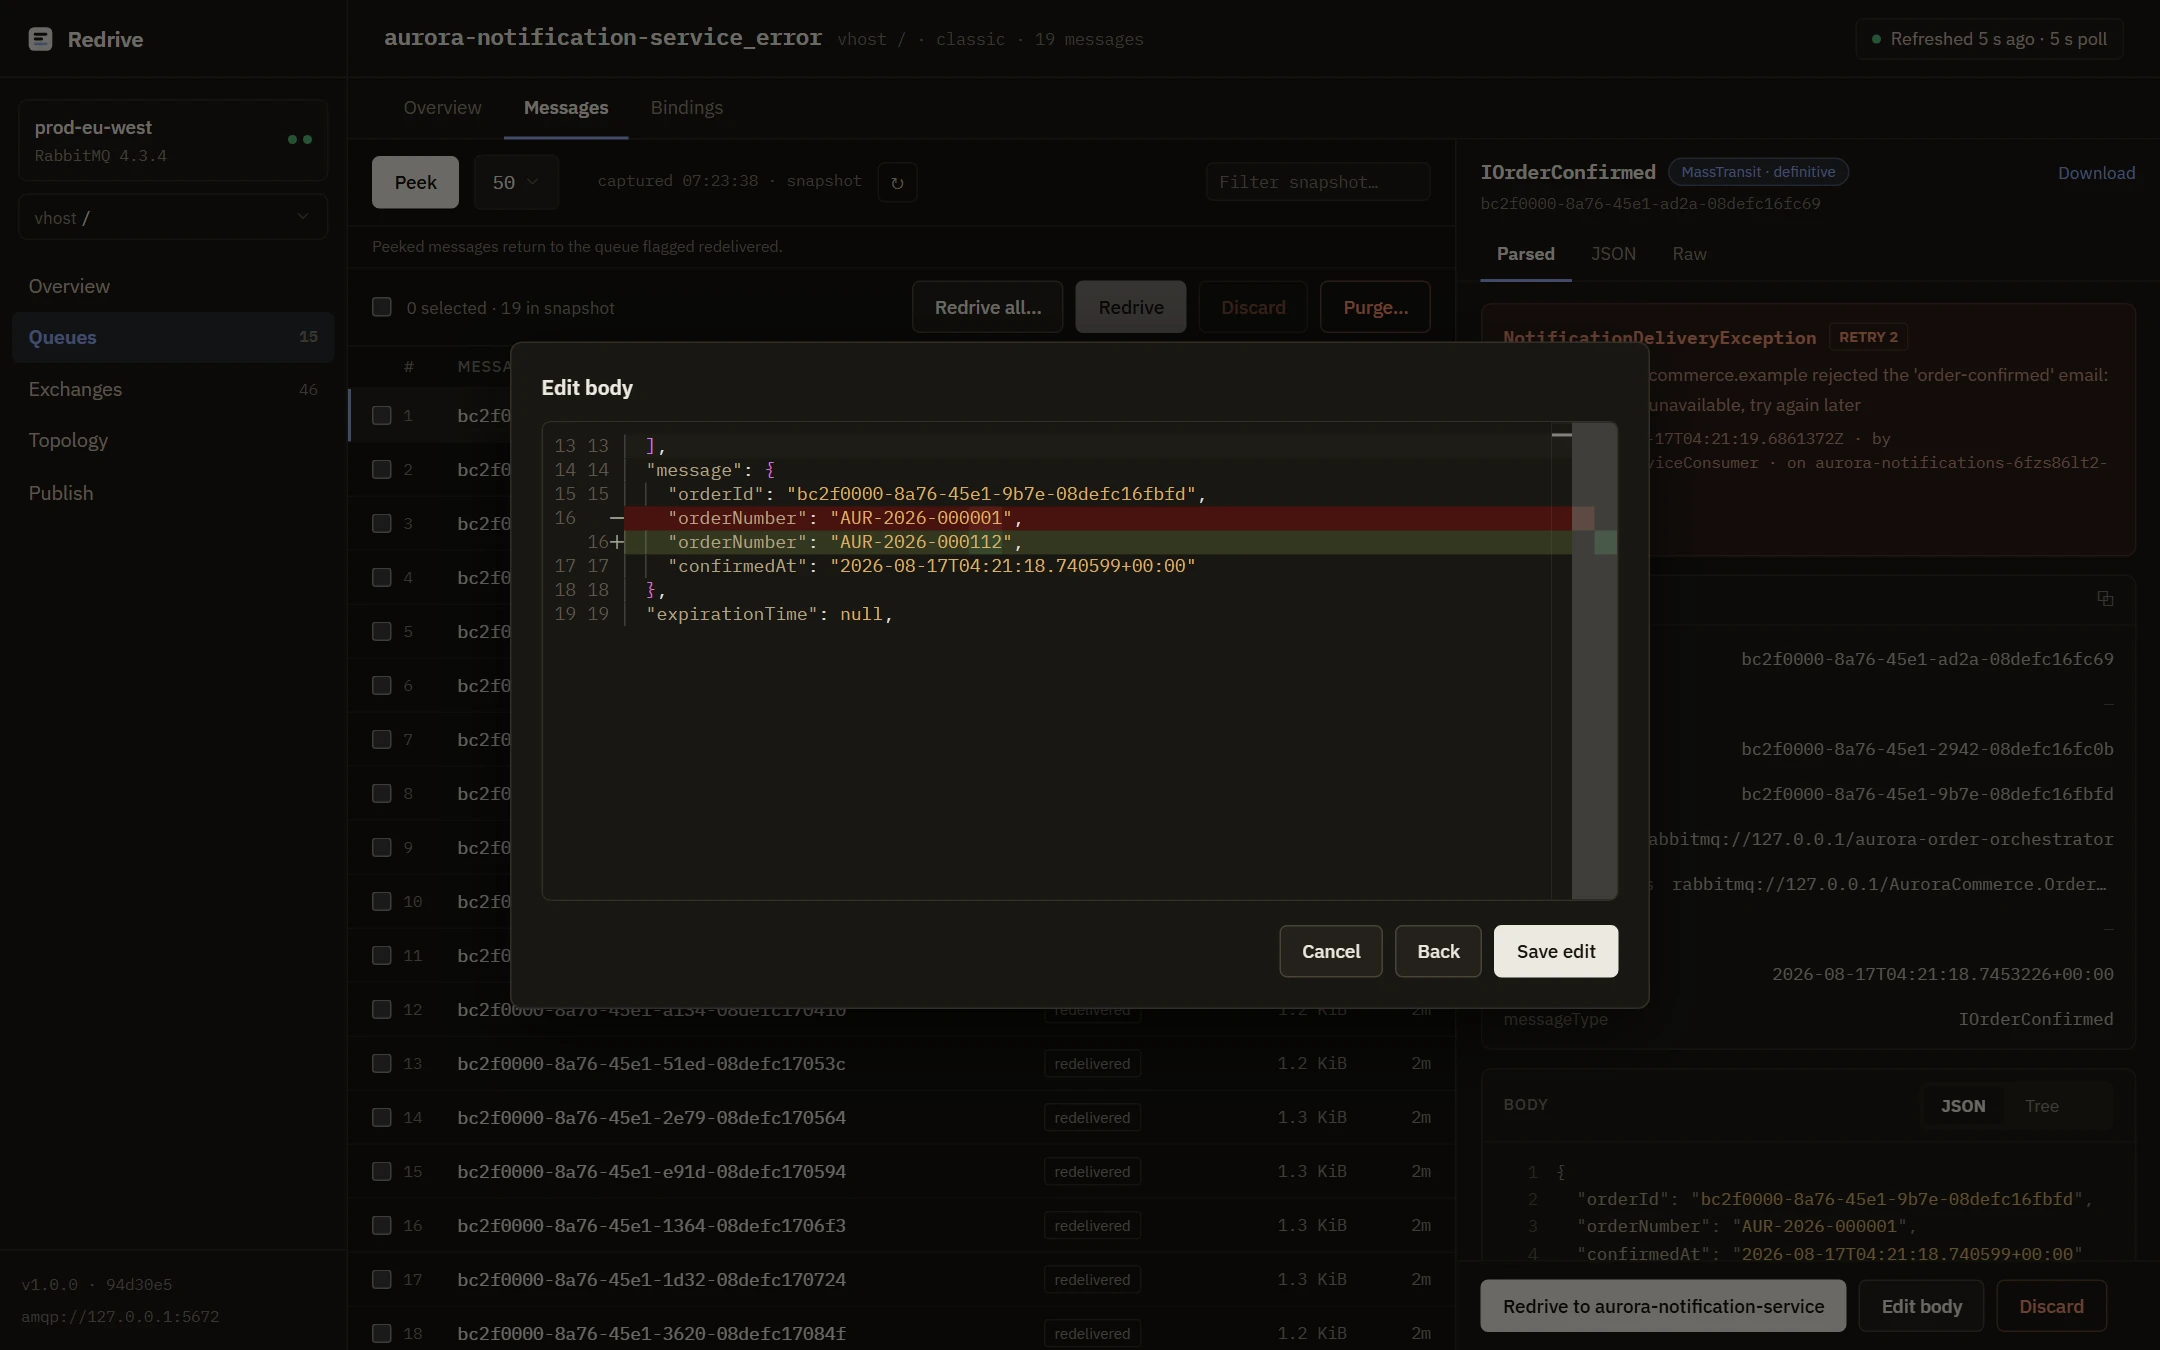Image resolution: width=2160 pixels, height=1350 pixels.
Task: Click the Discard button at bottom right
Action: [2051, 1306]
